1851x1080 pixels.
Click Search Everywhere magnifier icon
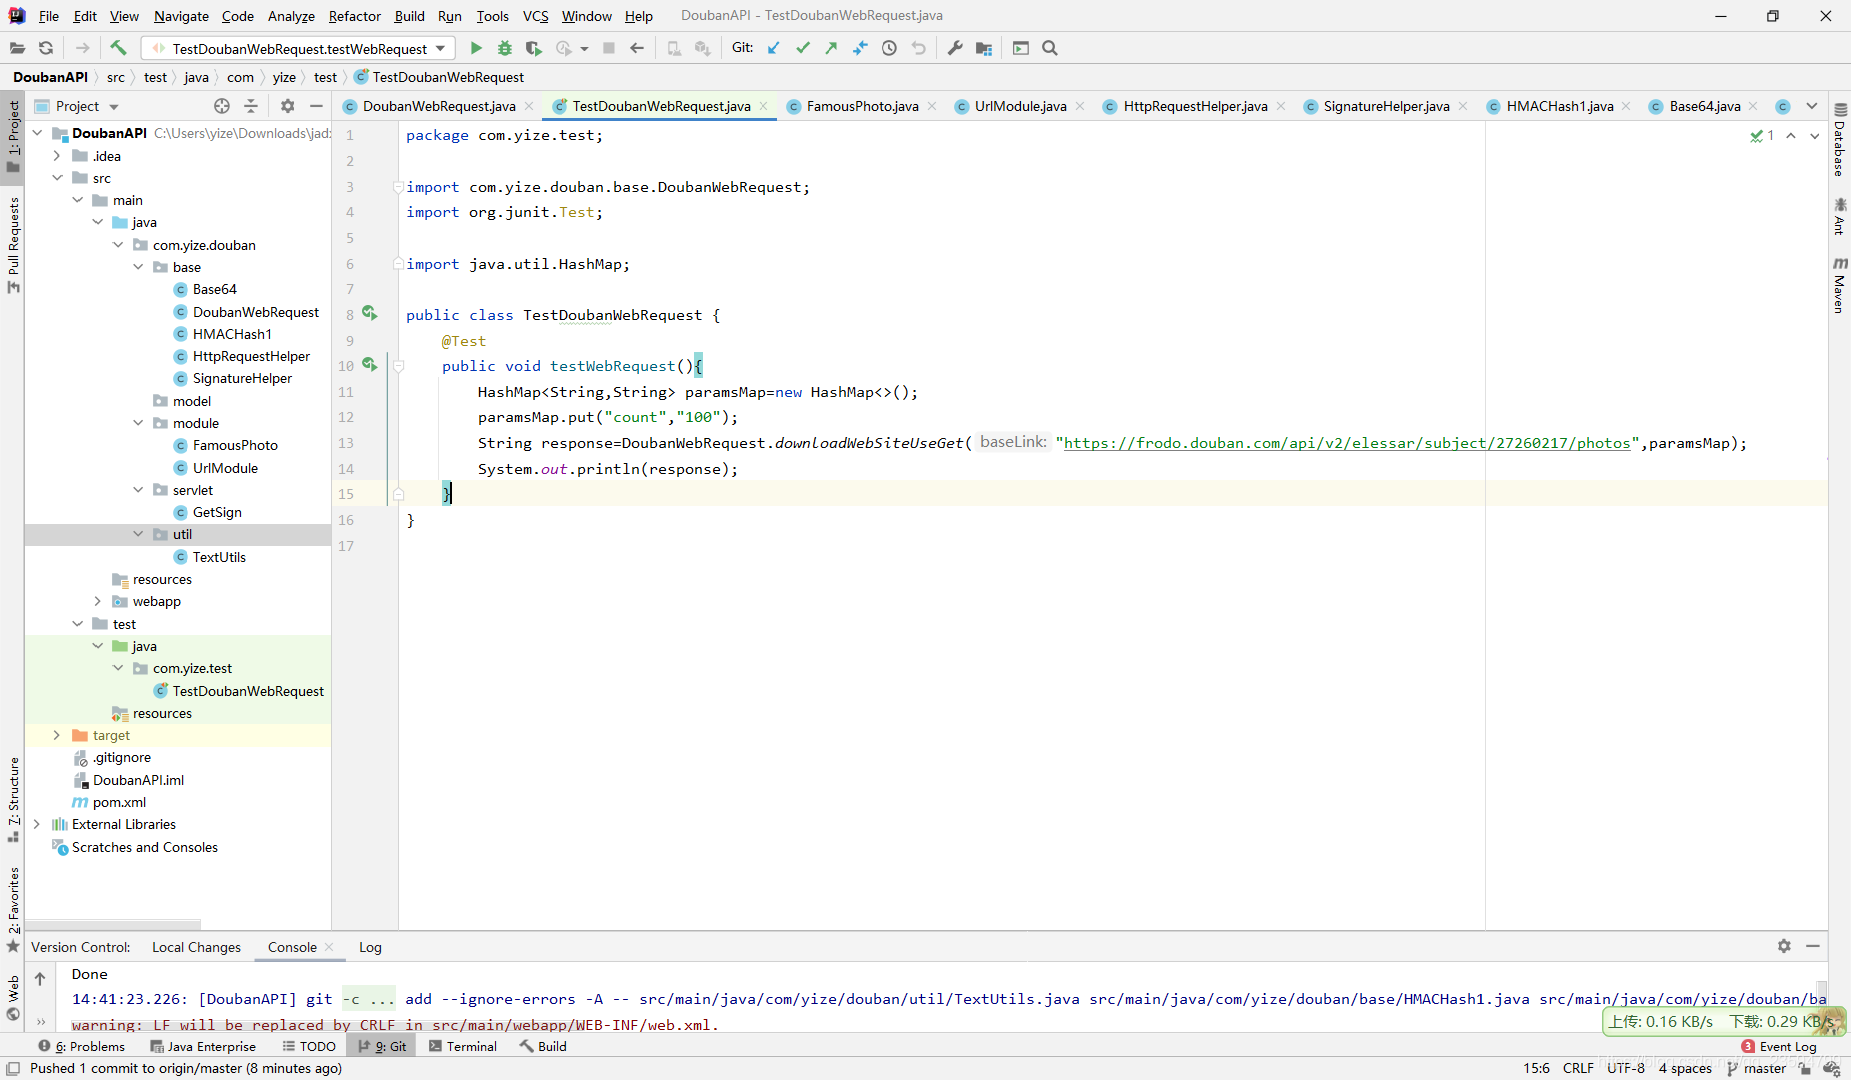pos(1050,48)
